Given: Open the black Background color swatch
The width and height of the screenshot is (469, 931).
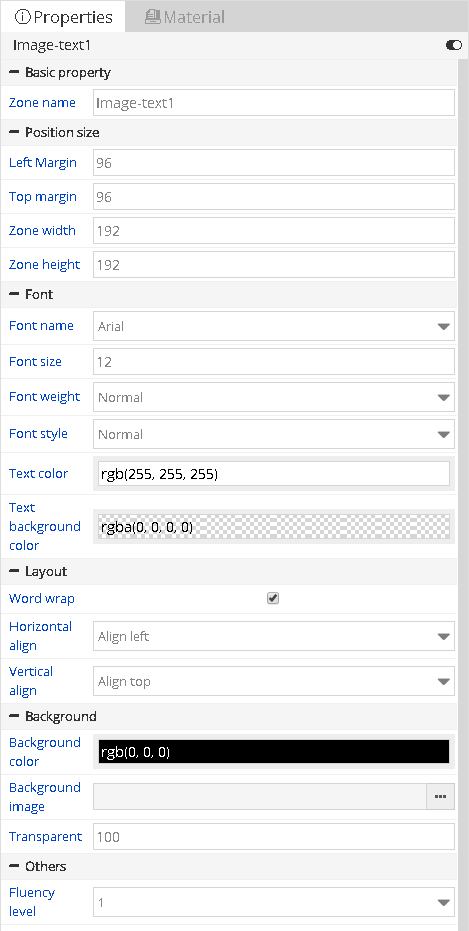Looking at the screenshot, I should [274, 752].
